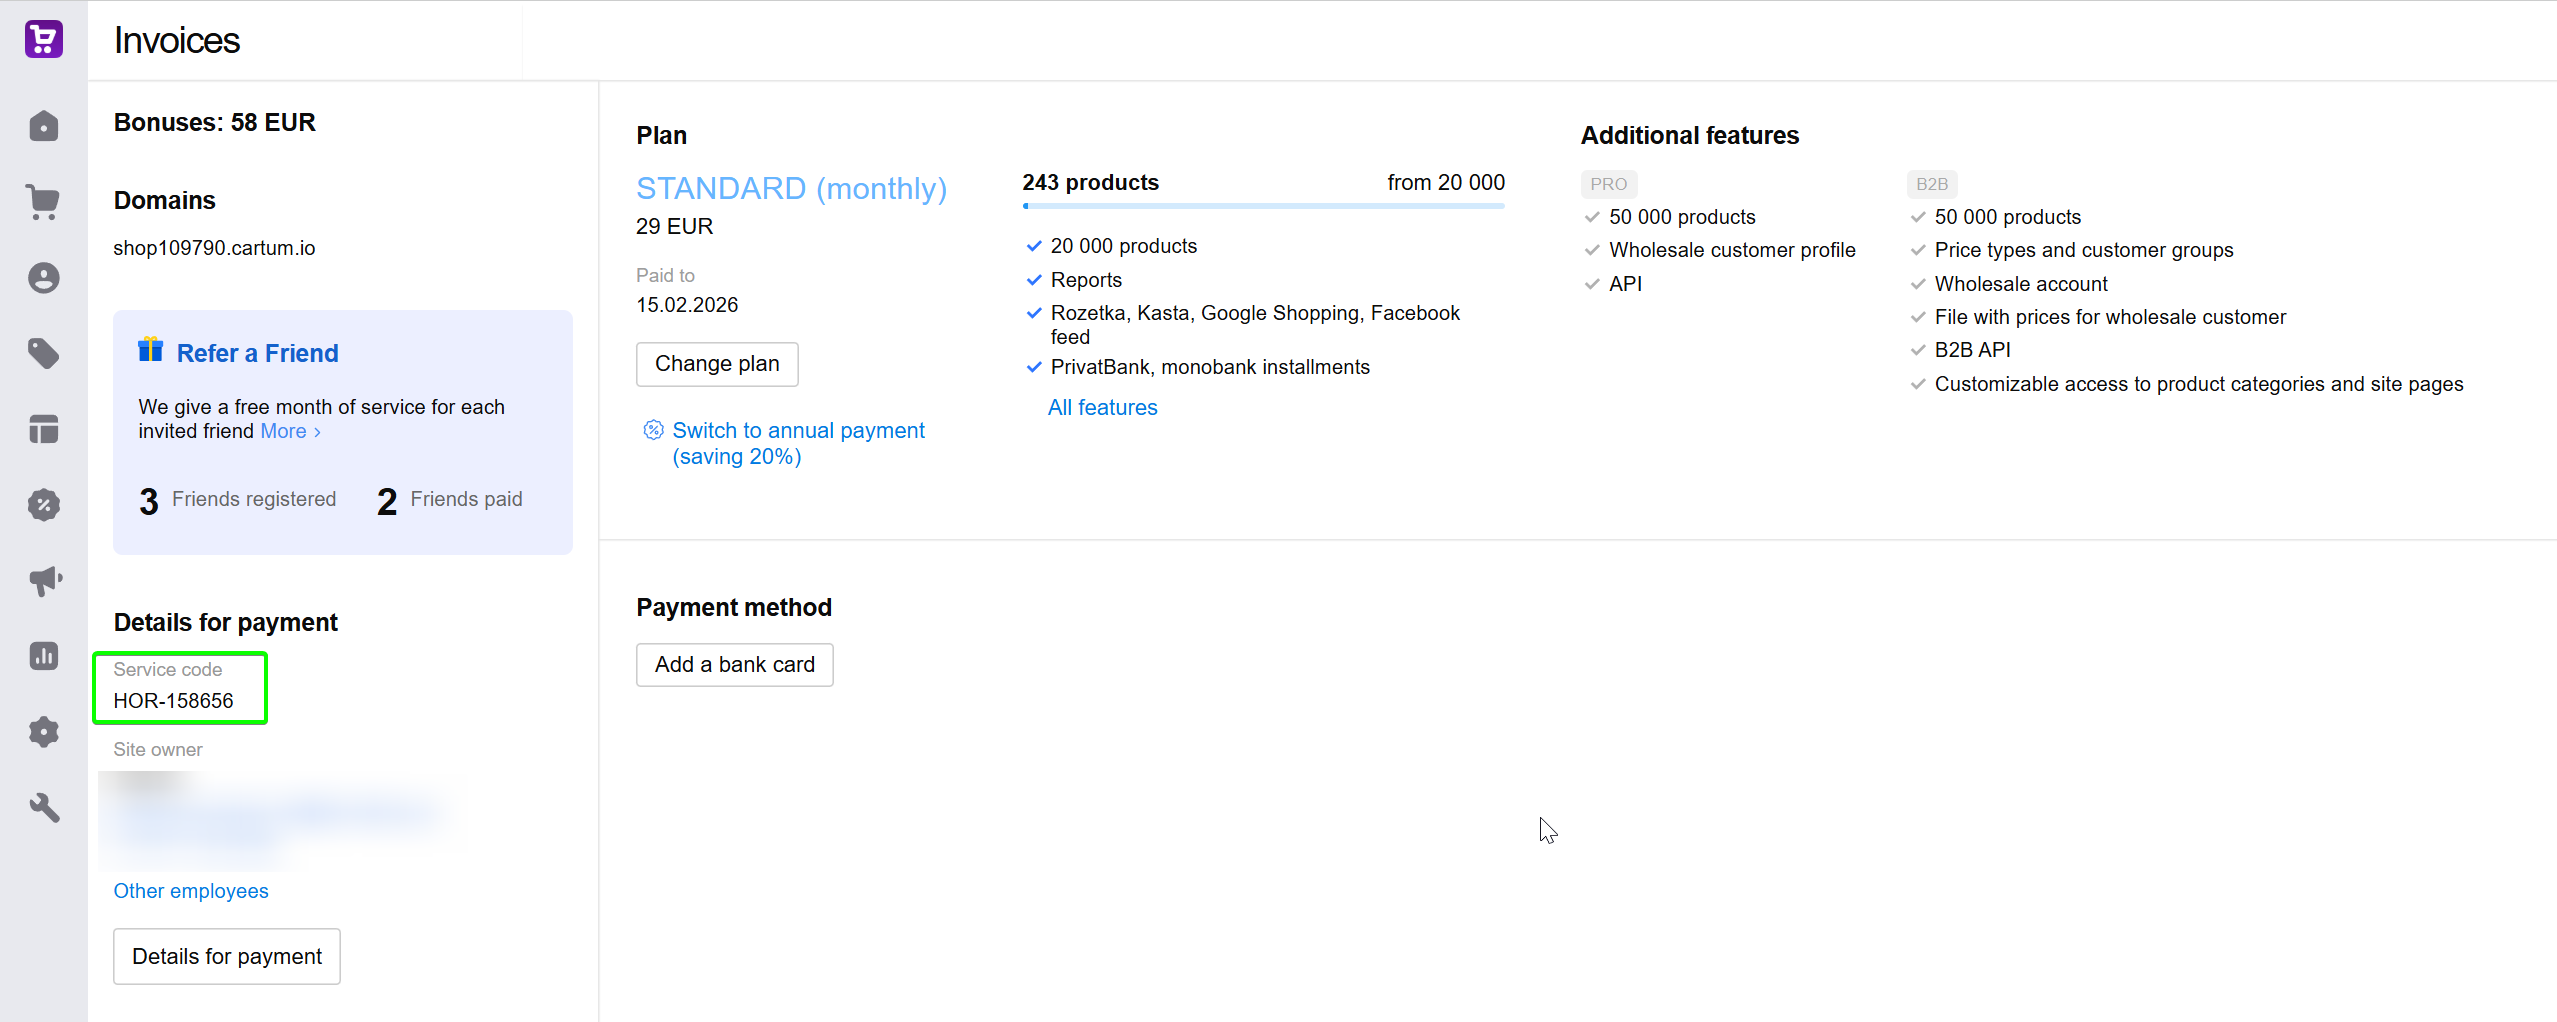This screenshot has width=2557, height=1022.
Task: Open customers via the person sidebar icon
Action: tap(43, 278)
